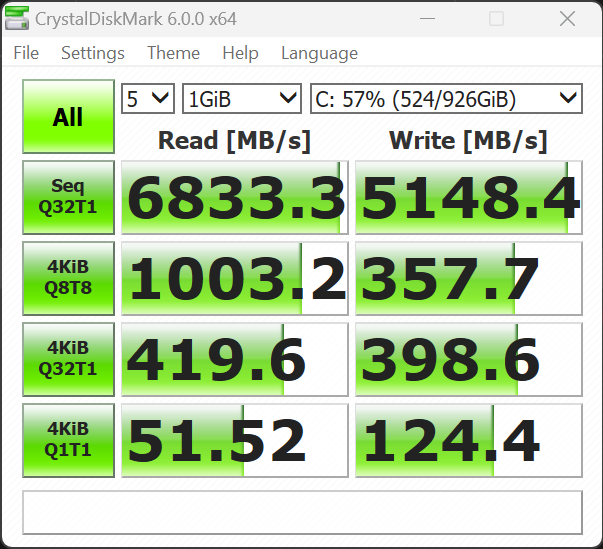603x549 pixels.
Task: Select the 4KiB Q8T8 read result 1003.2
Action: (x=235, y=278)
